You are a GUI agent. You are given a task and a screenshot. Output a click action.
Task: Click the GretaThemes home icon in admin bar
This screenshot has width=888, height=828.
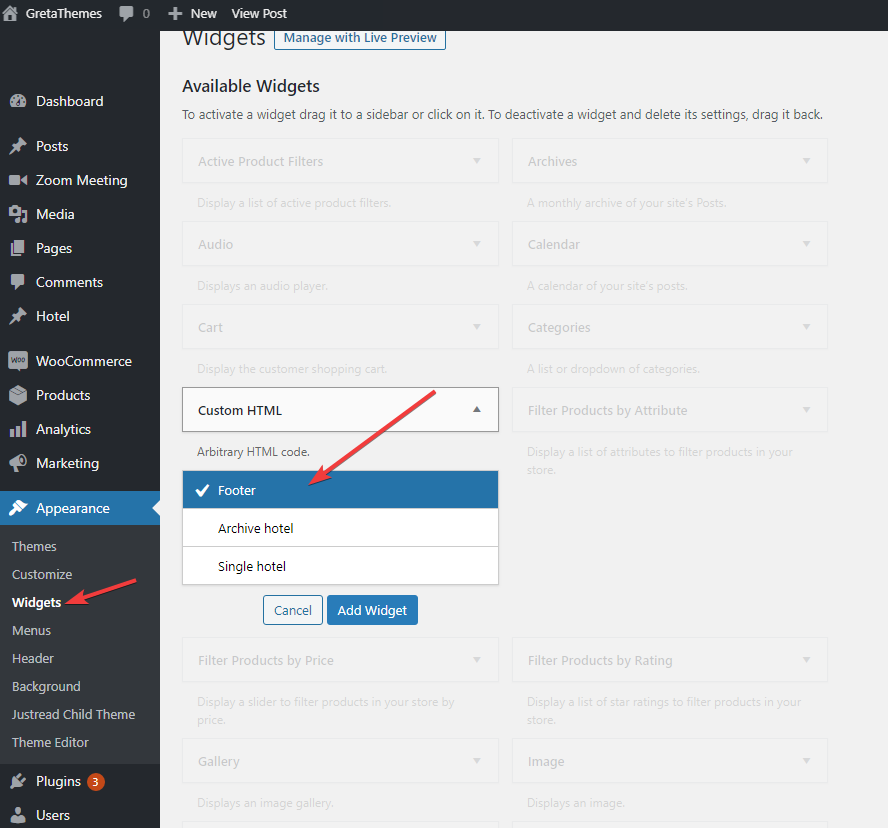point(10,14)
